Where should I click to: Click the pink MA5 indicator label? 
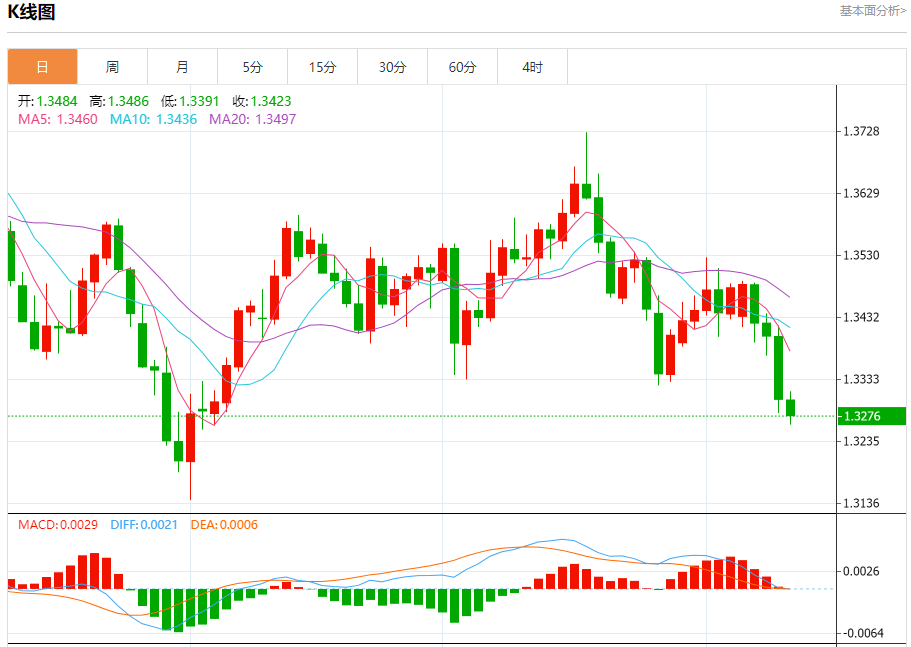point(58,119)
